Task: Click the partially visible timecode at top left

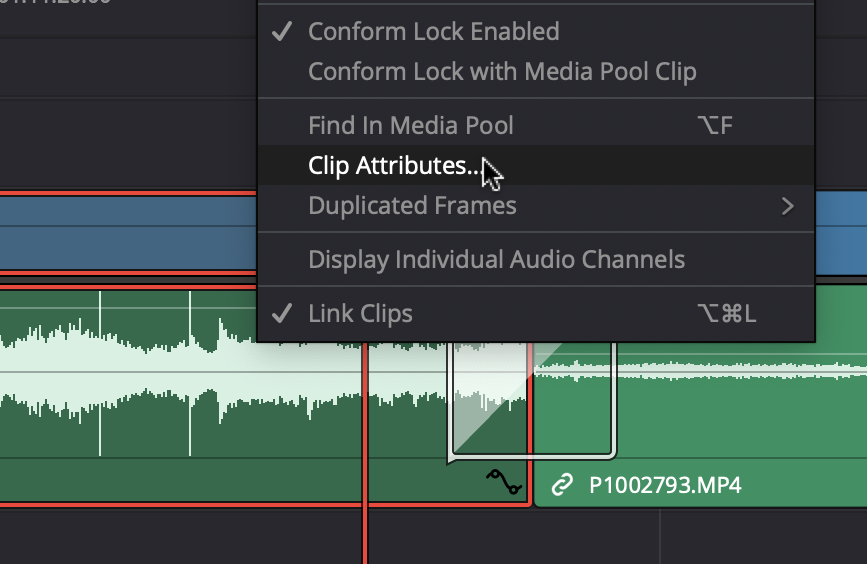Action: [x=60, y=5]
